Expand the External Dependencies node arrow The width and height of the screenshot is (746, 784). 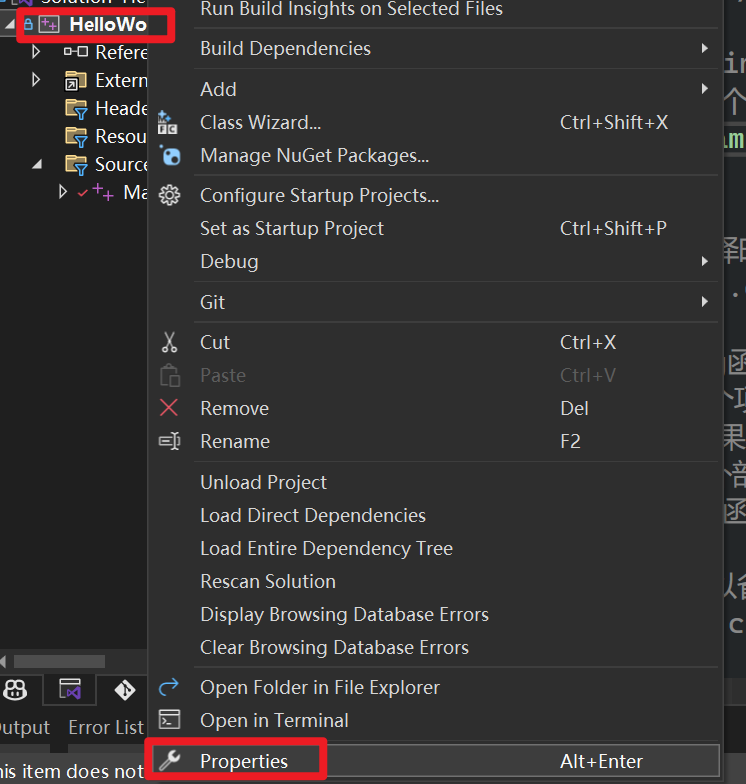coord(37,80)
